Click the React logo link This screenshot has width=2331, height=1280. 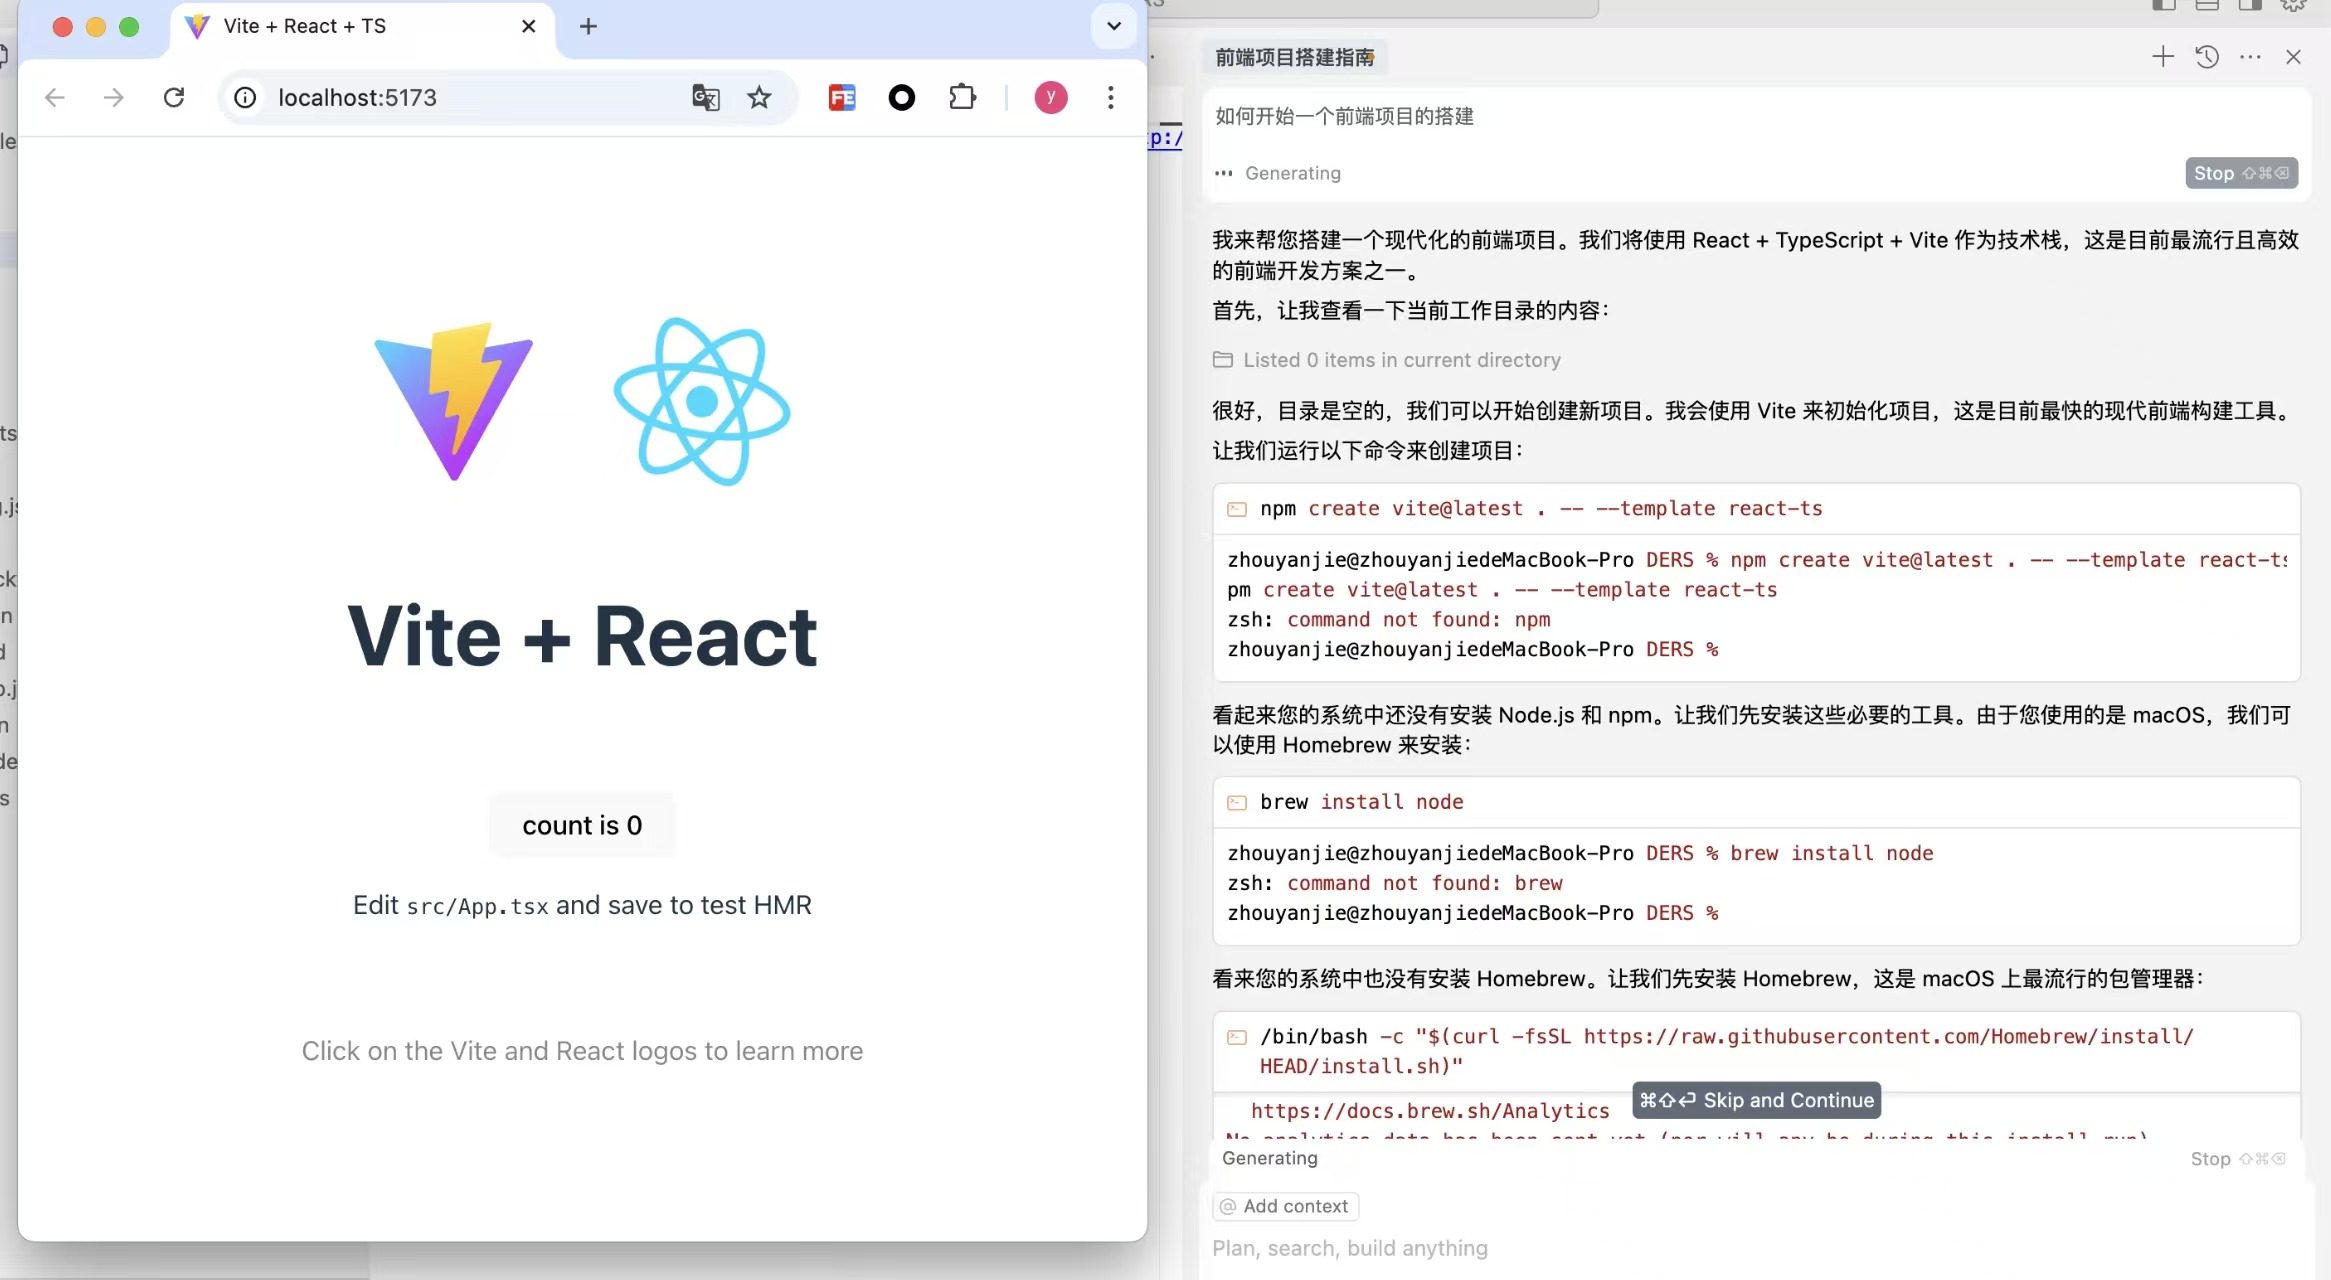point(702,401)
